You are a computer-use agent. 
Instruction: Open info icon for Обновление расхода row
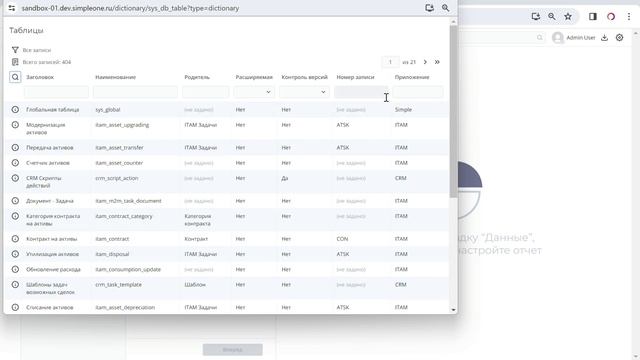(15, 269)
